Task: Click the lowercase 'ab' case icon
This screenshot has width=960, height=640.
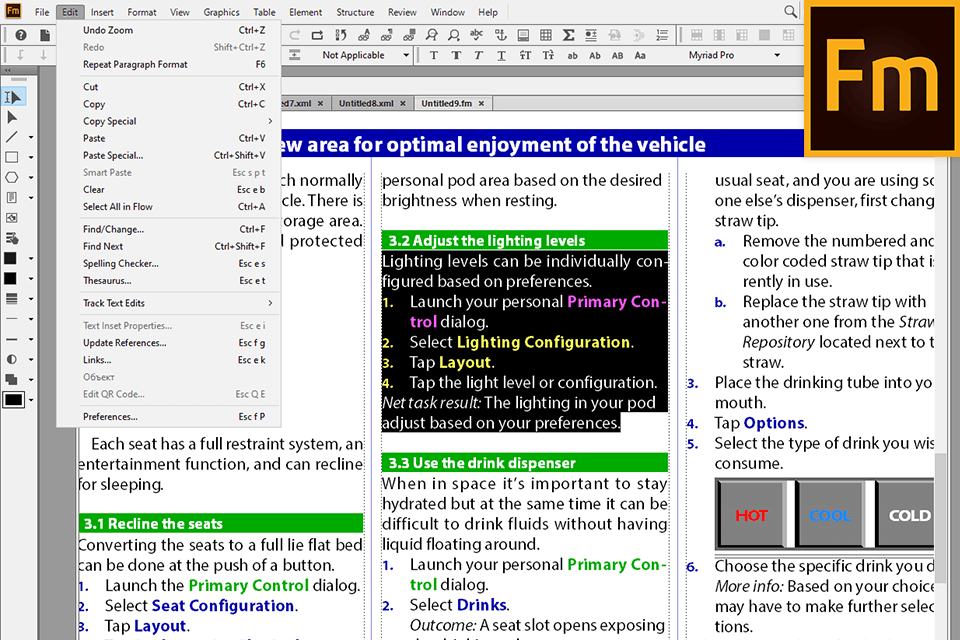Action: tap(572, 55)
